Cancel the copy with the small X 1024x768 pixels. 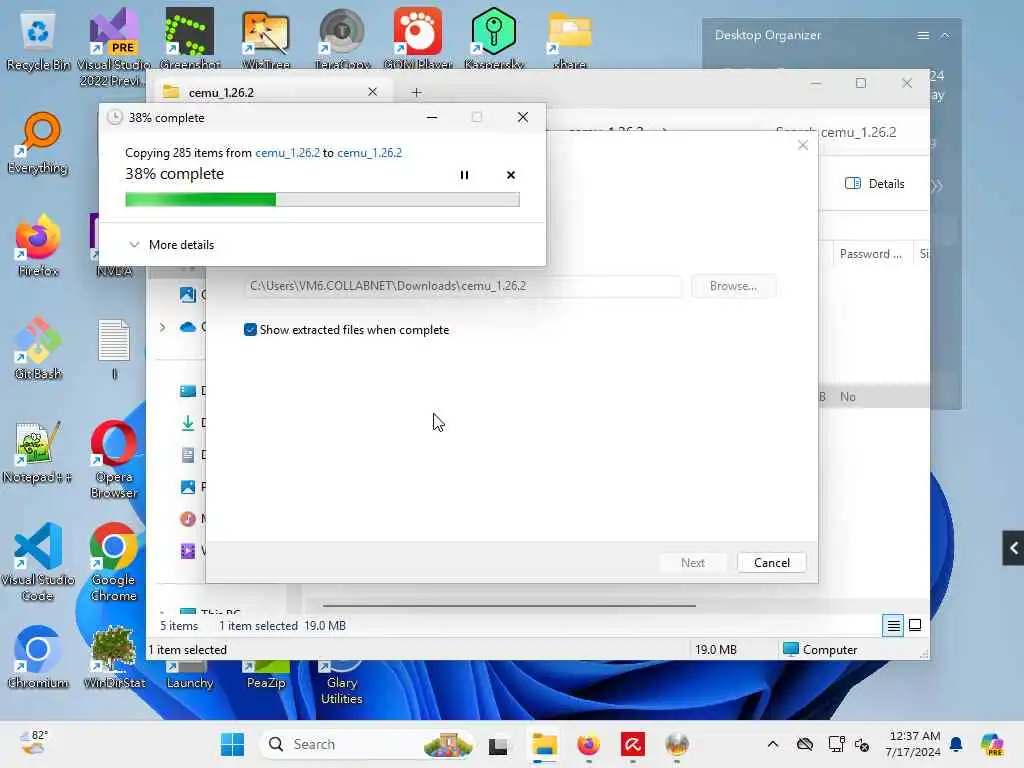click(511, 175)
